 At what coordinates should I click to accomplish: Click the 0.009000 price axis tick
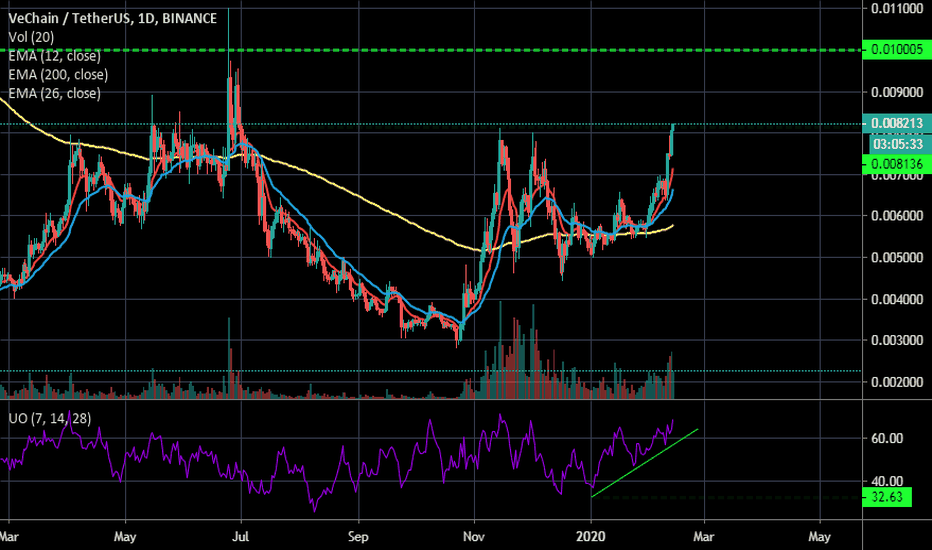point(897,92)
